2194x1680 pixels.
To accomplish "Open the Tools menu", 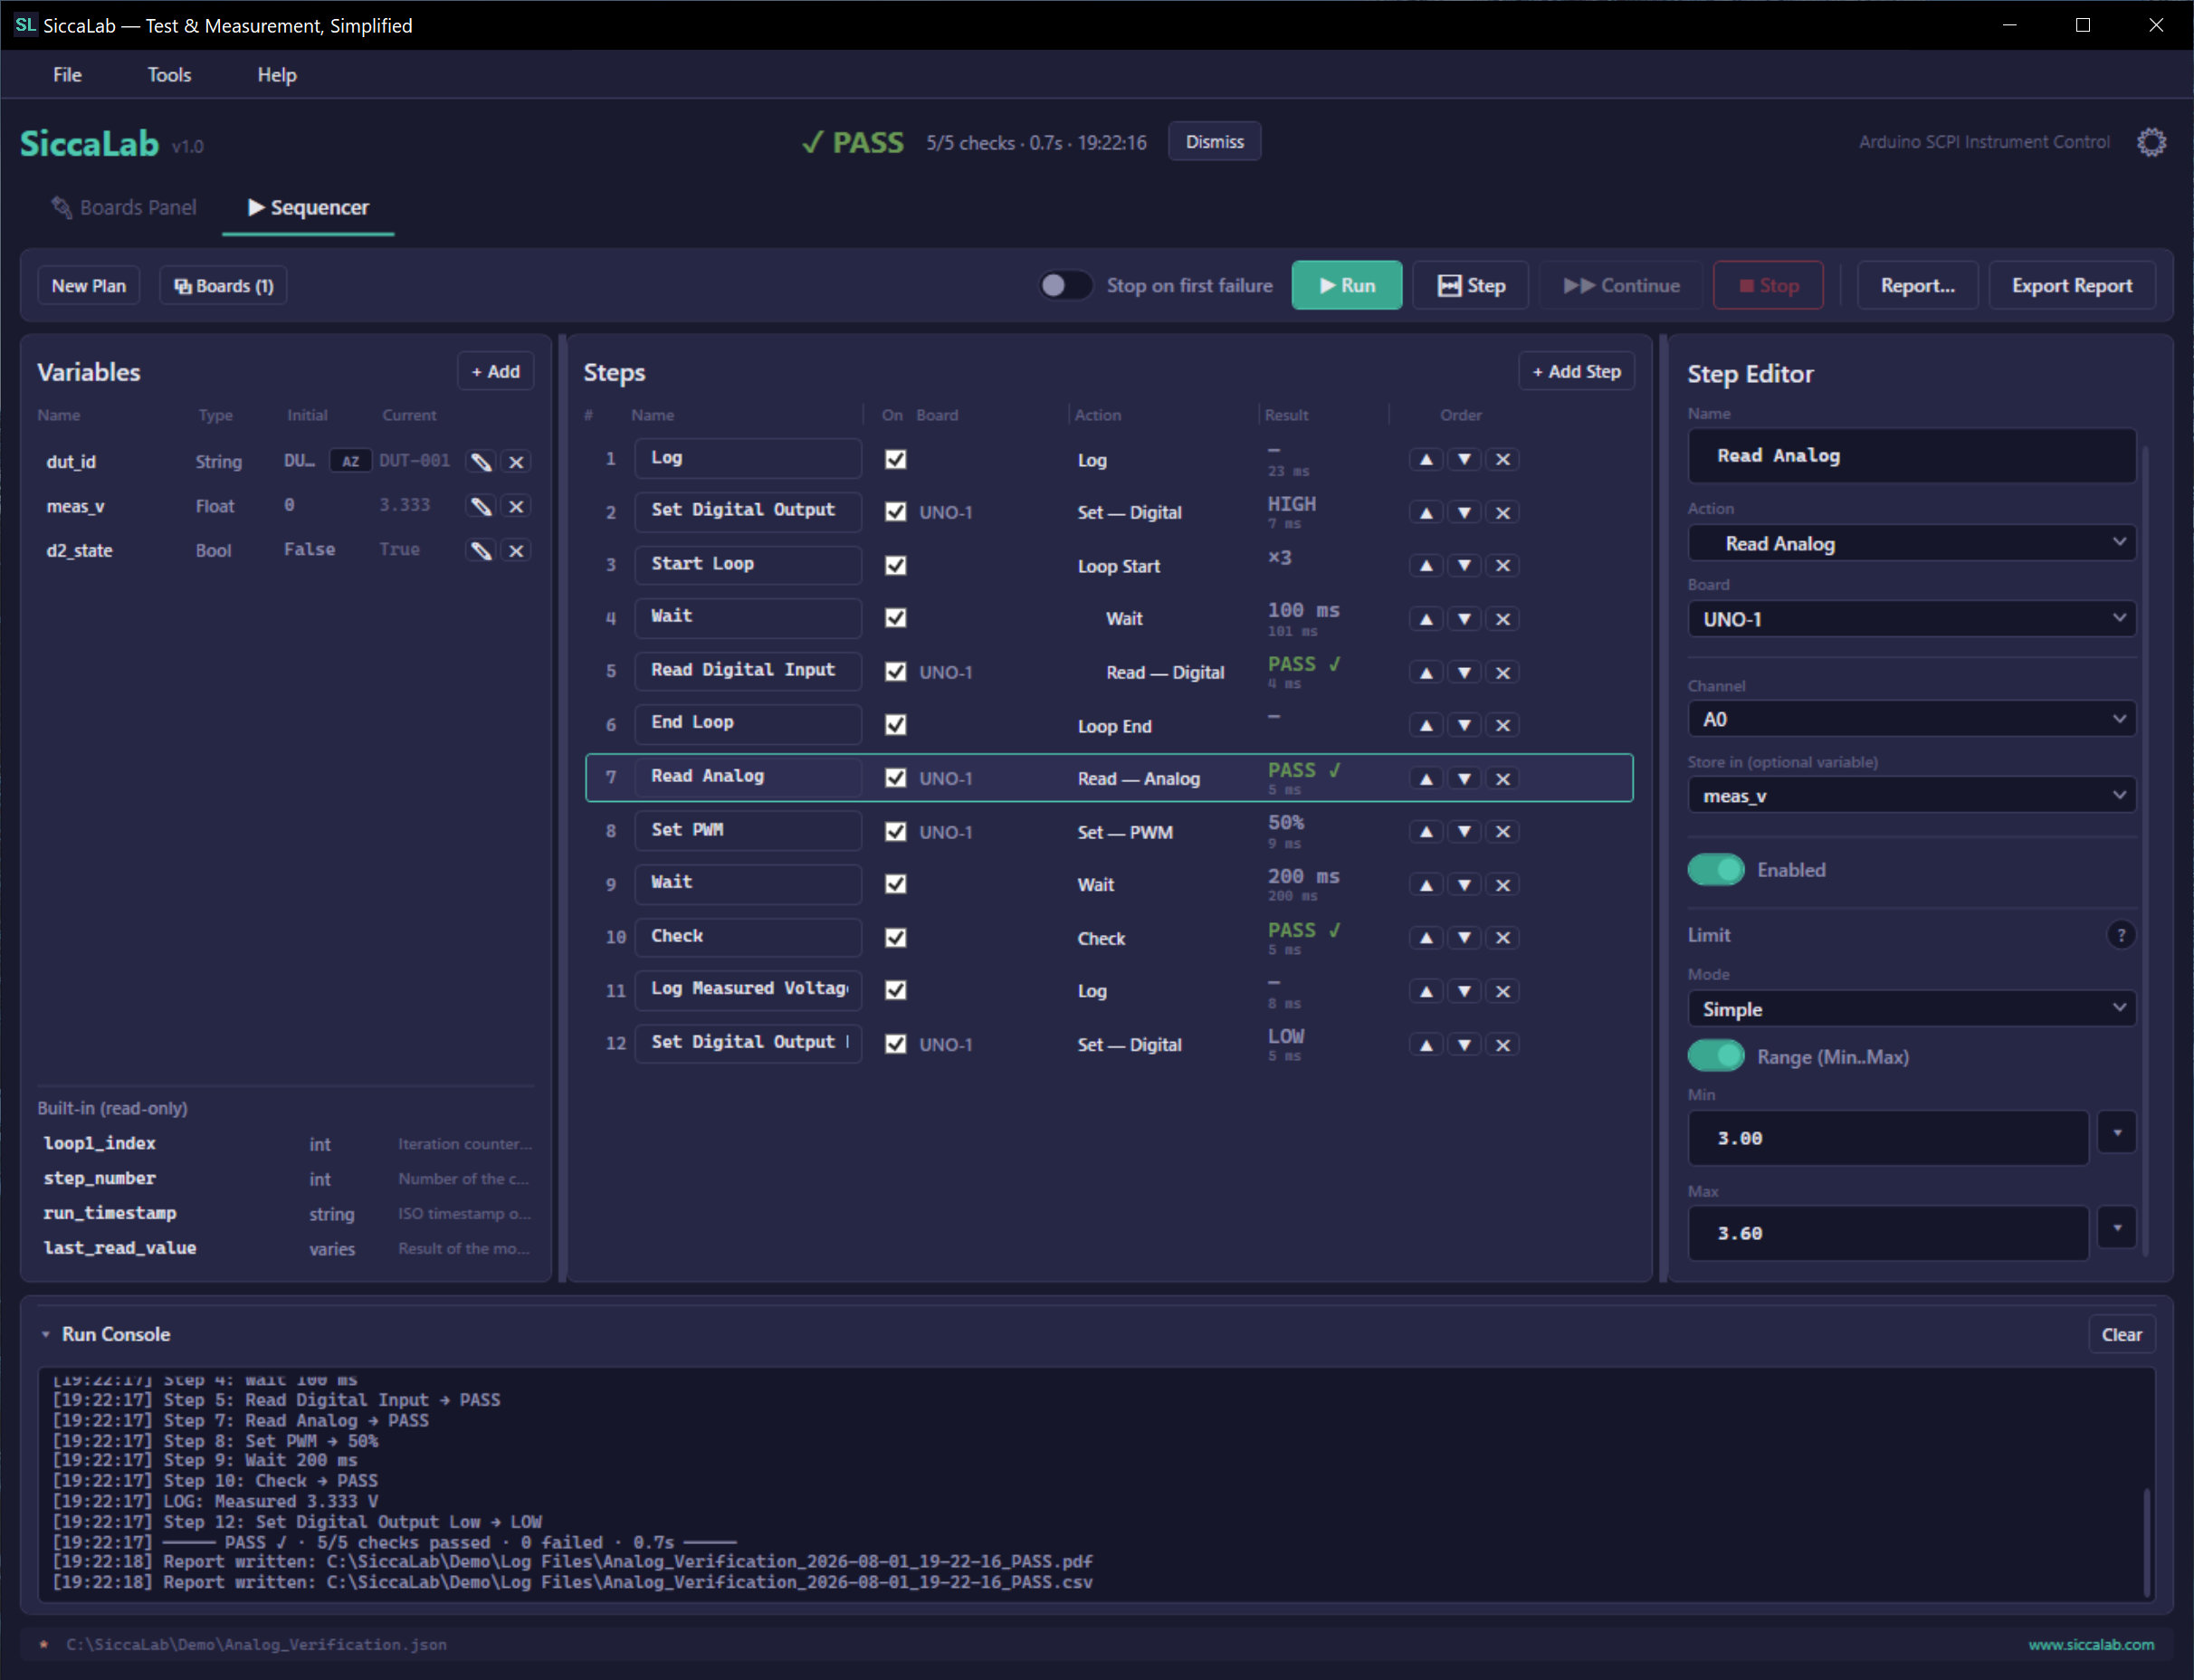I will click(169, 75).
